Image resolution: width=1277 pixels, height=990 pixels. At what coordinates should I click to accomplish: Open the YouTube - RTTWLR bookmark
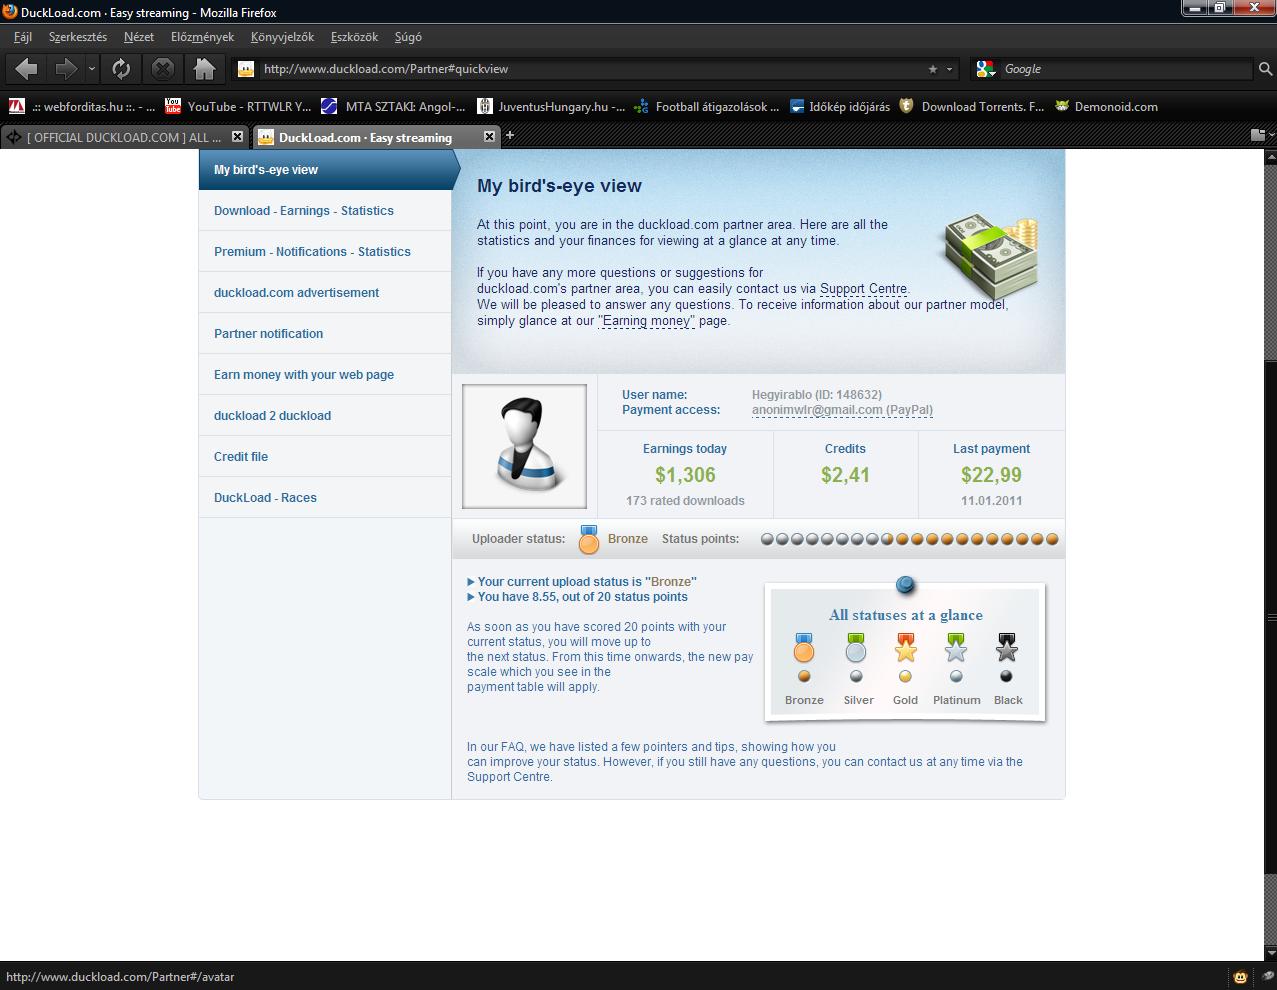click(x=238, y=106)
